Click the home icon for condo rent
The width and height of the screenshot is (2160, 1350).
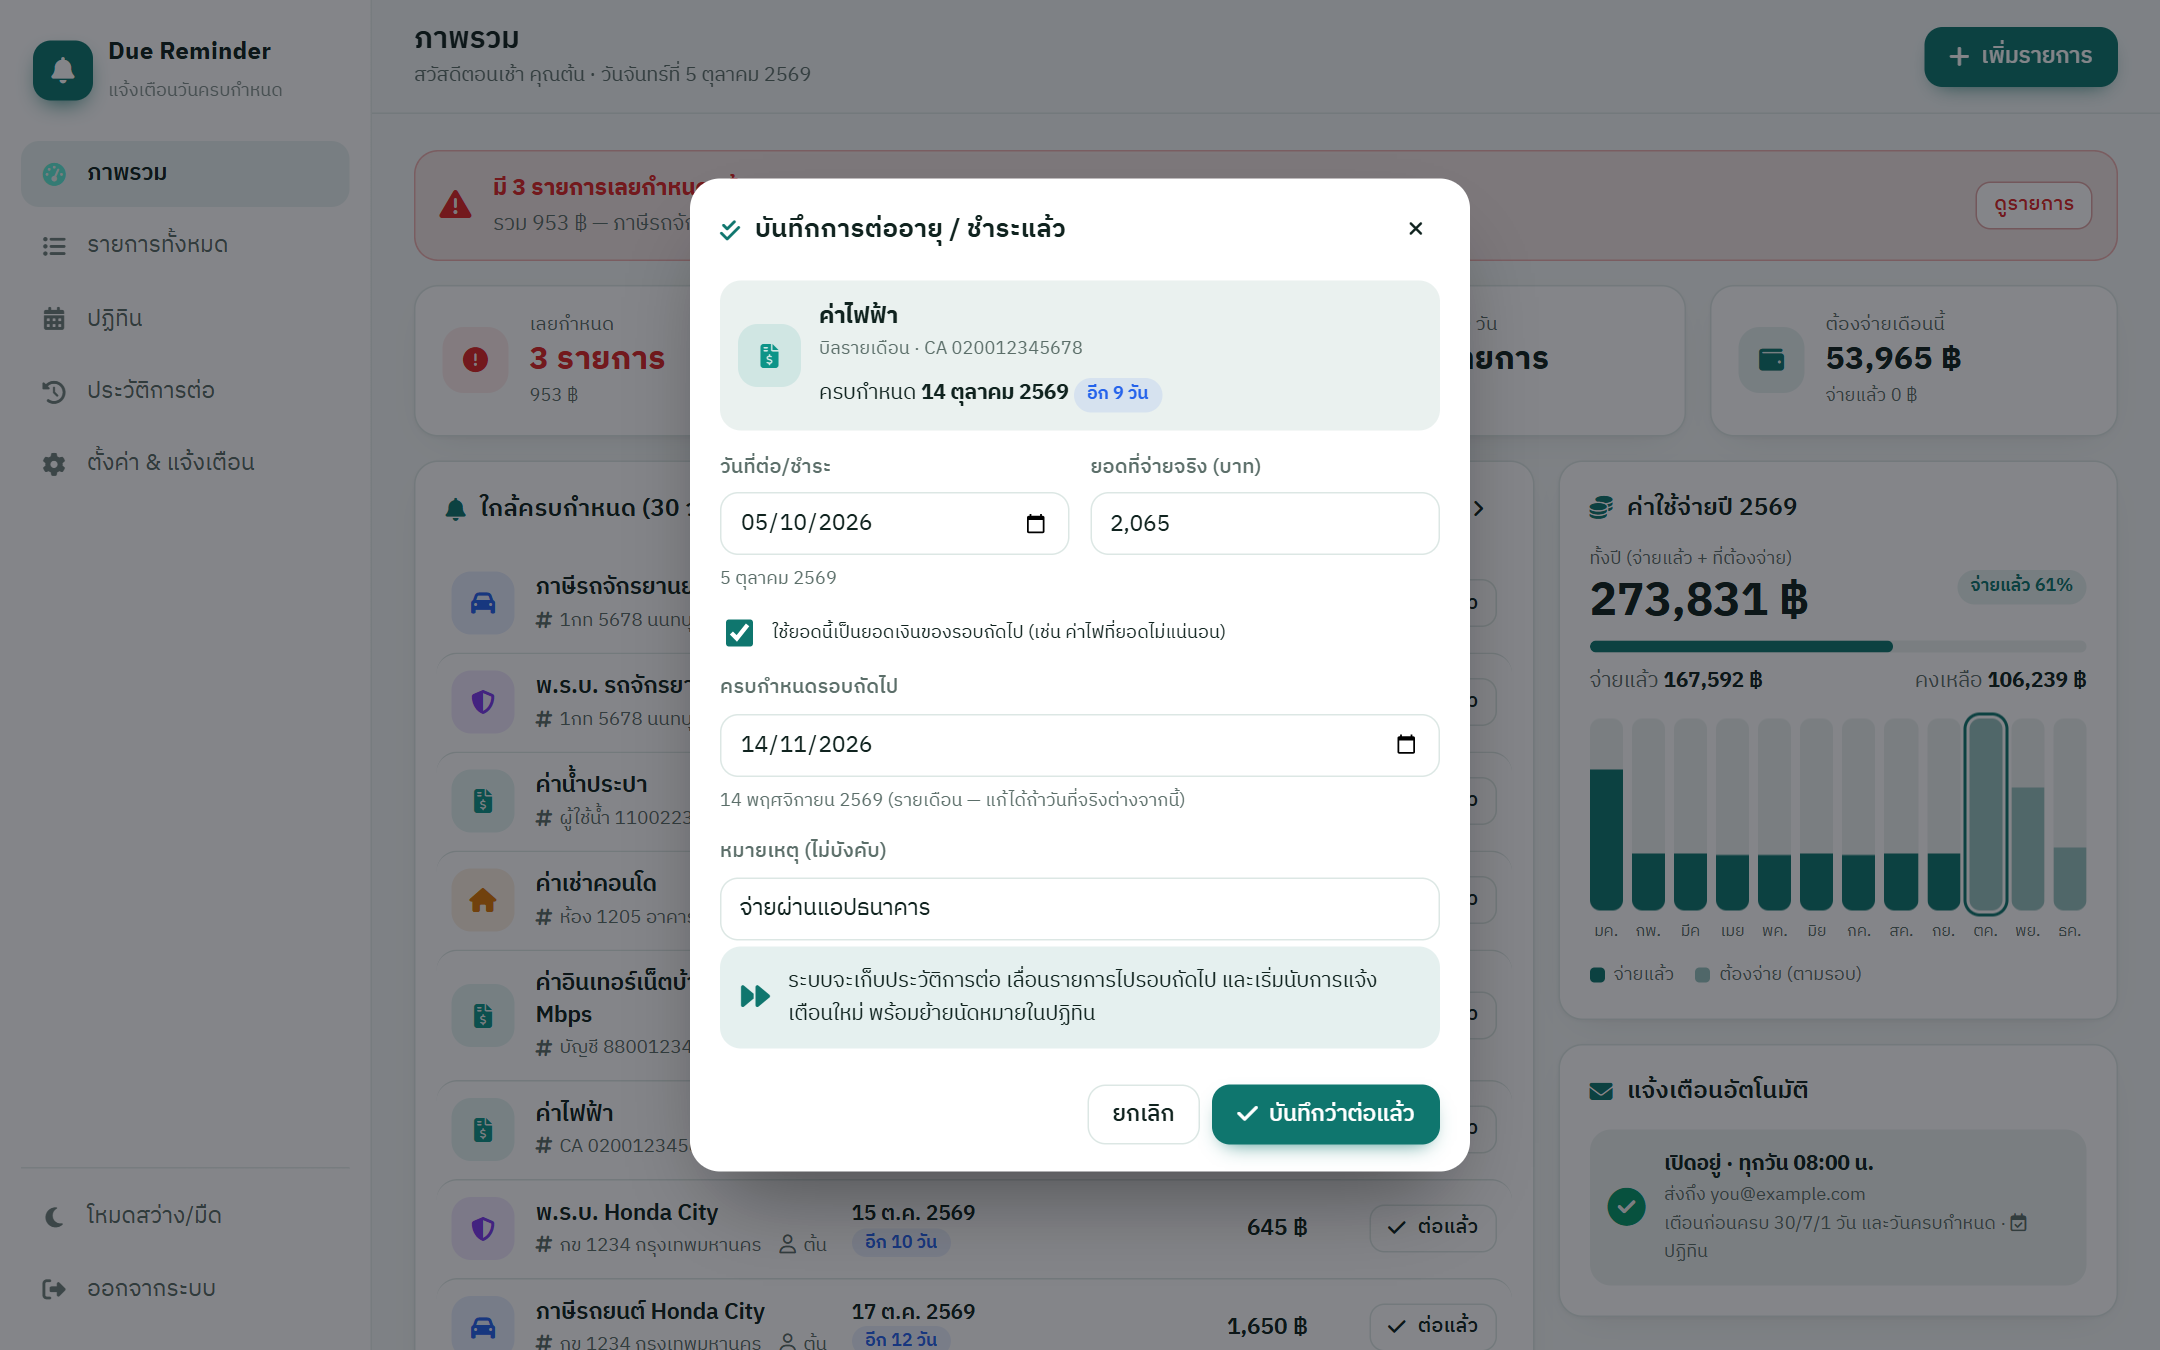[x=483, y=900]
